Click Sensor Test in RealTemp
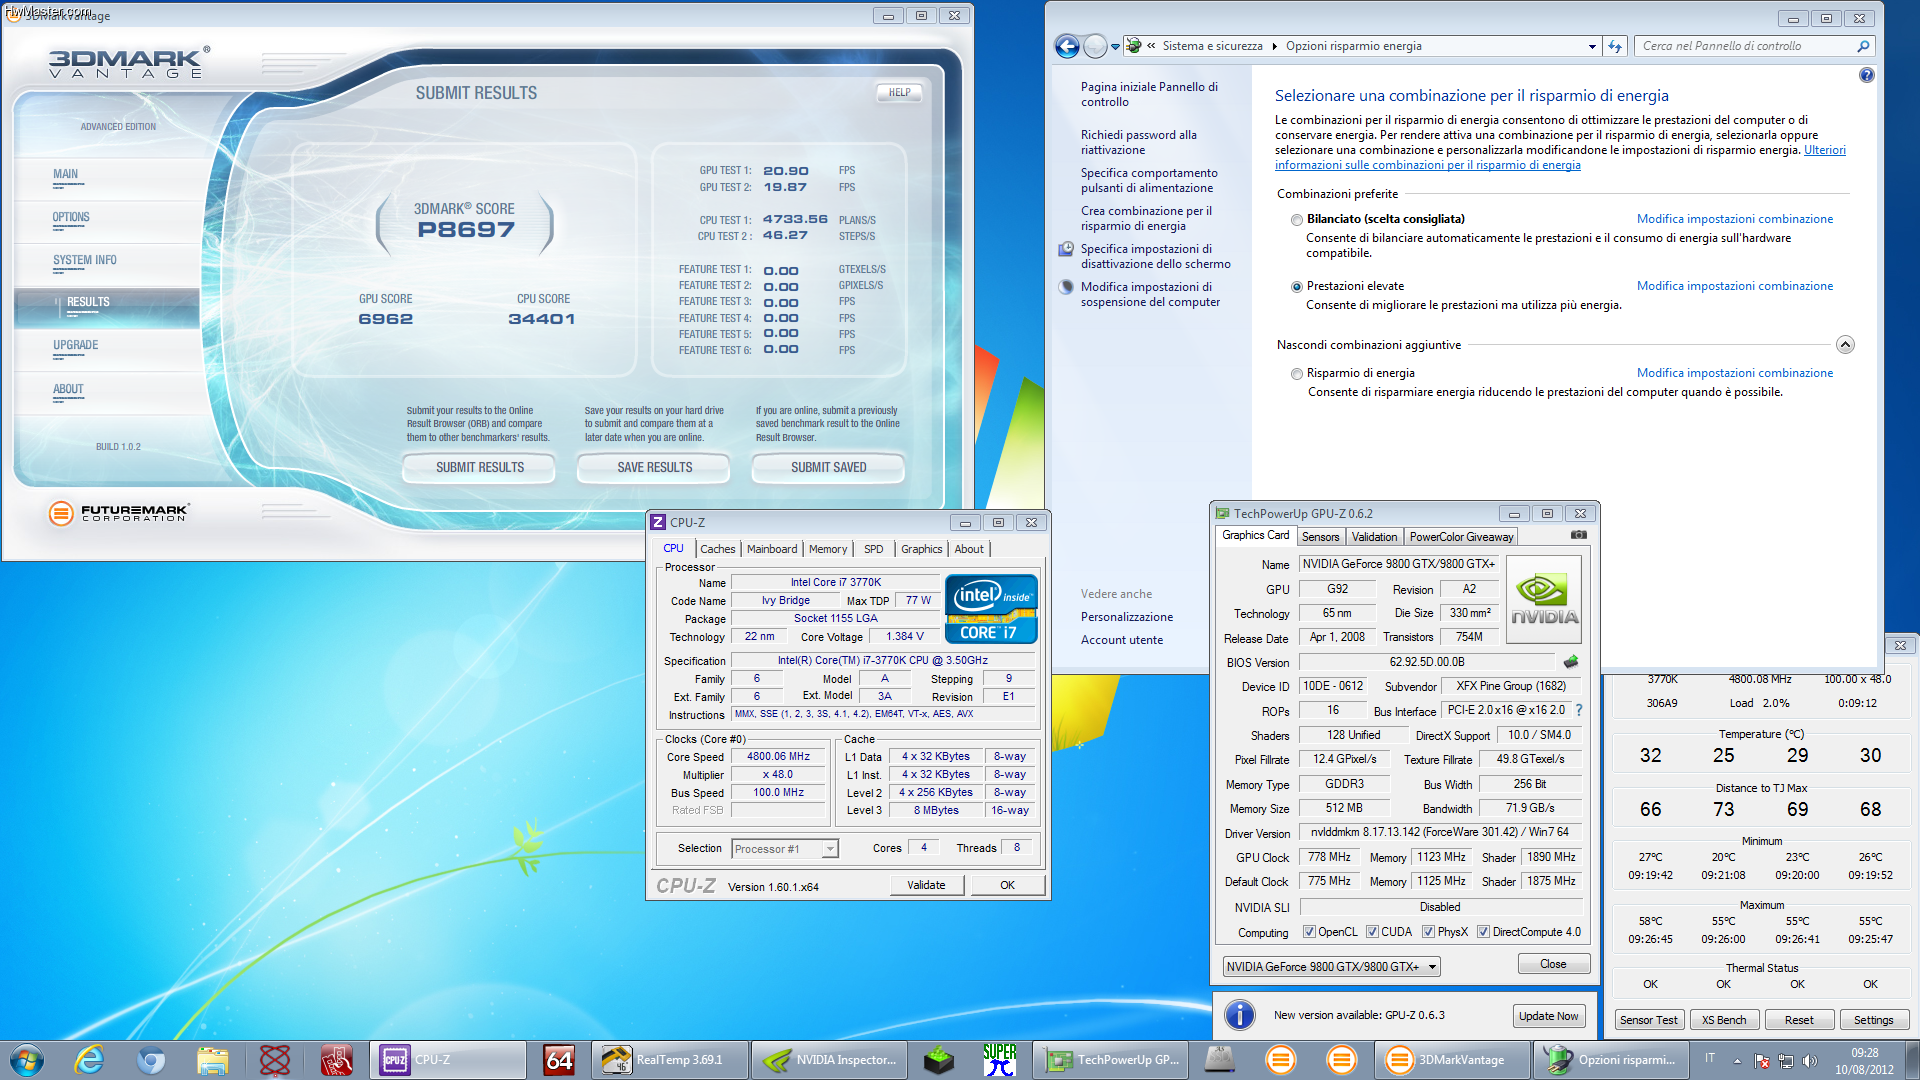The width and height of the screenshot is (1920, 1080). (1649, 1020)
